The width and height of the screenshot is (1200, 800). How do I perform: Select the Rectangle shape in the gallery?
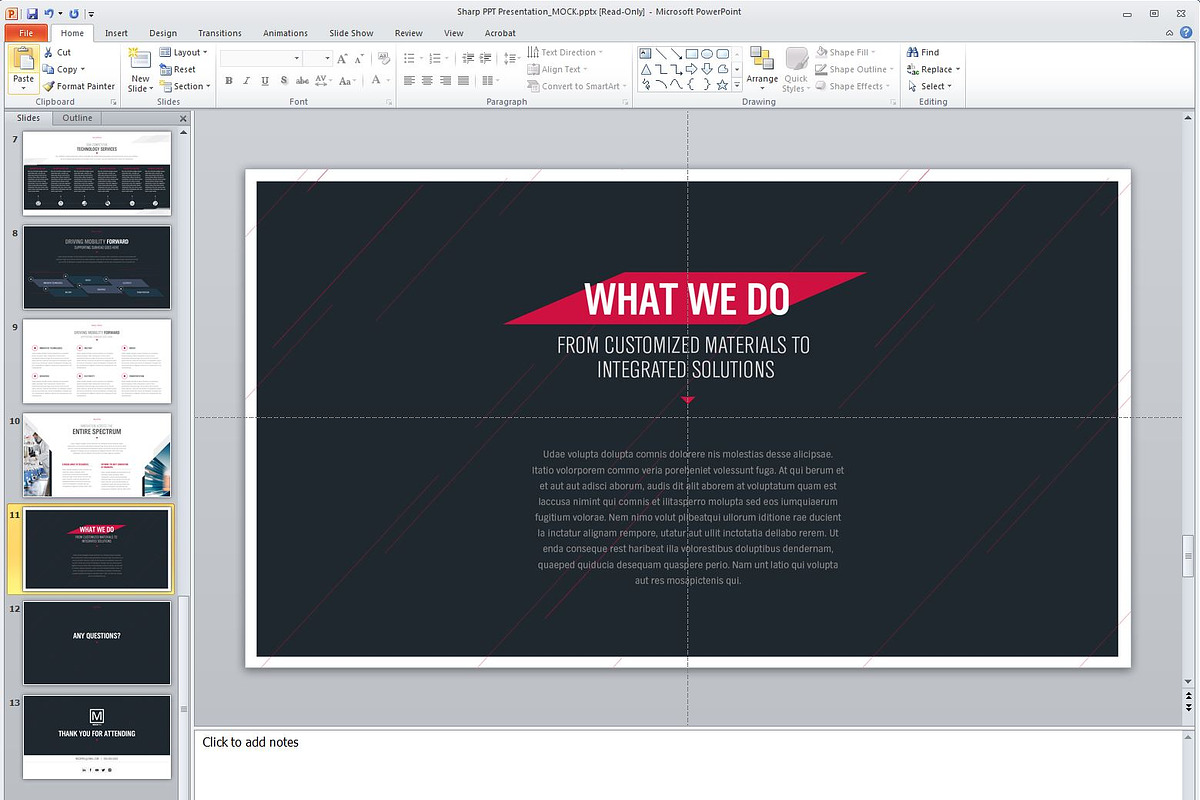click(x=691, y=53)
